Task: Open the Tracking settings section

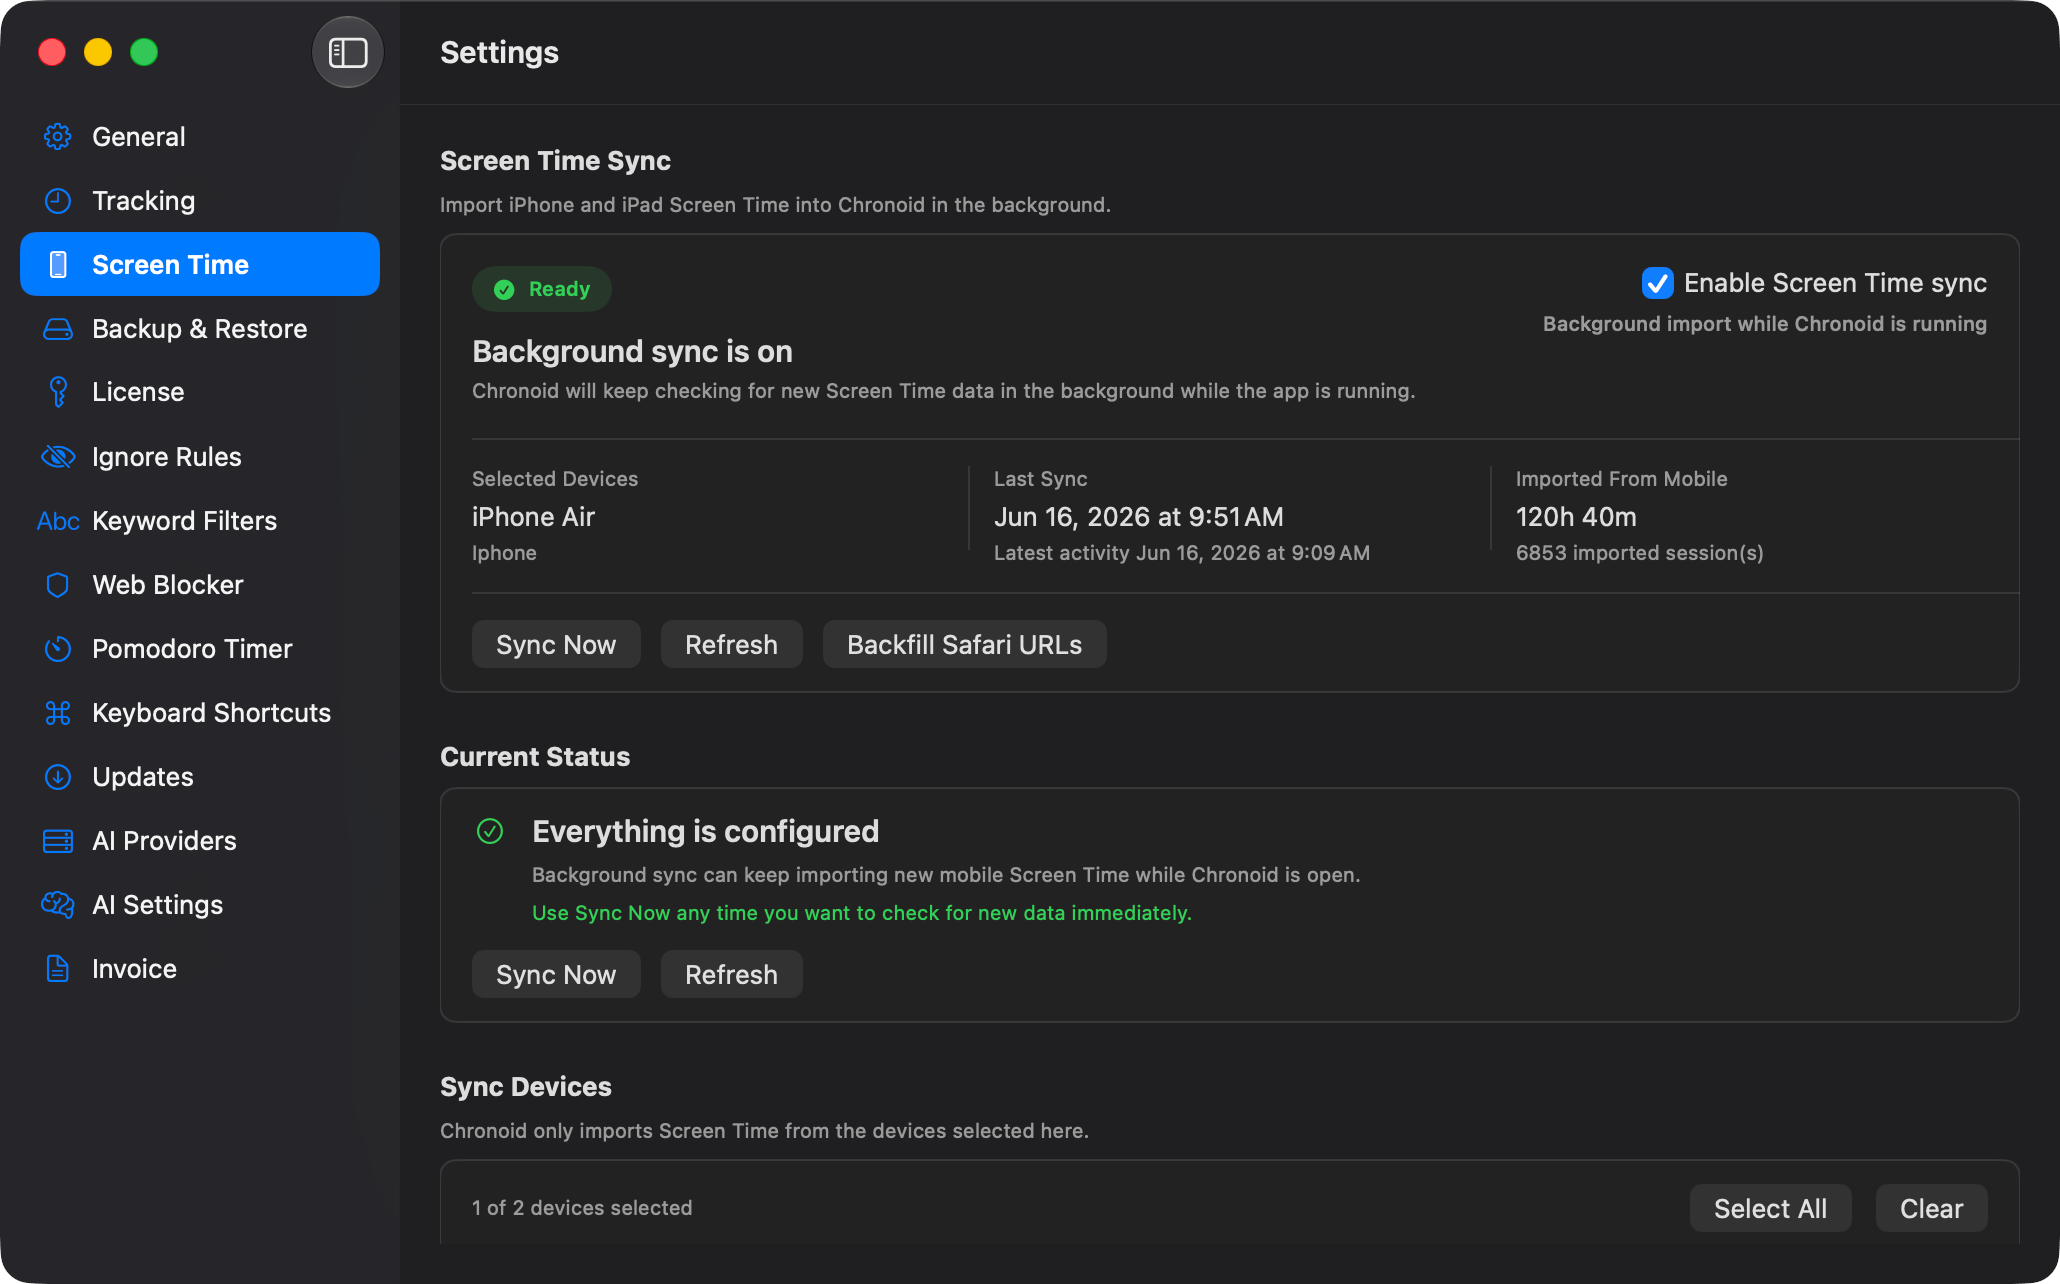Action: pyautogui.click(x=200, y=201)
